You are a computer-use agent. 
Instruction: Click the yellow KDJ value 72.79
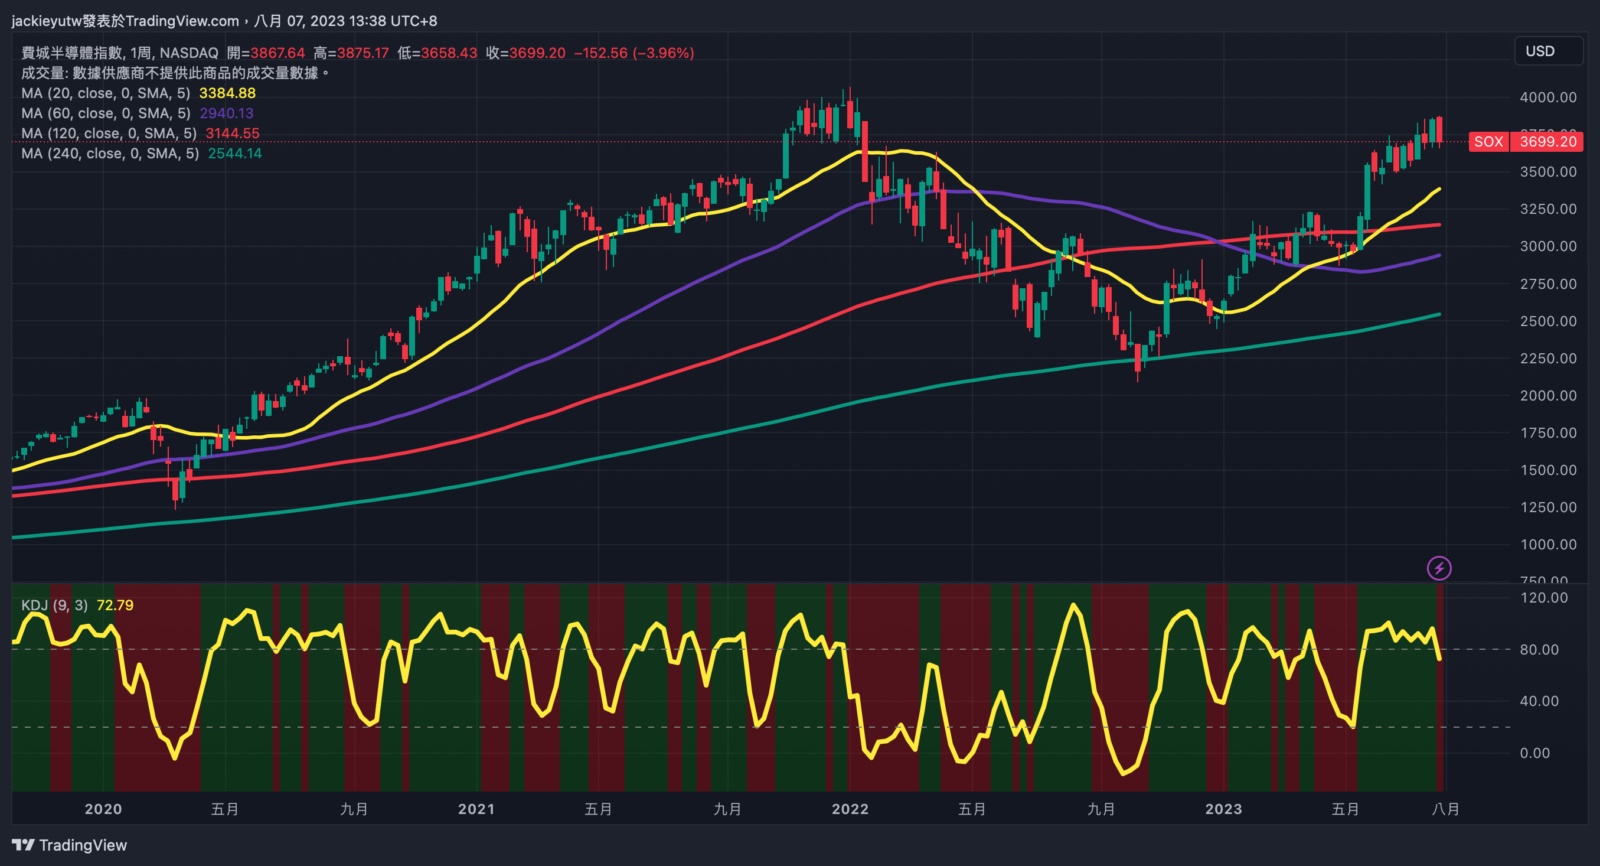coord(115,605)
